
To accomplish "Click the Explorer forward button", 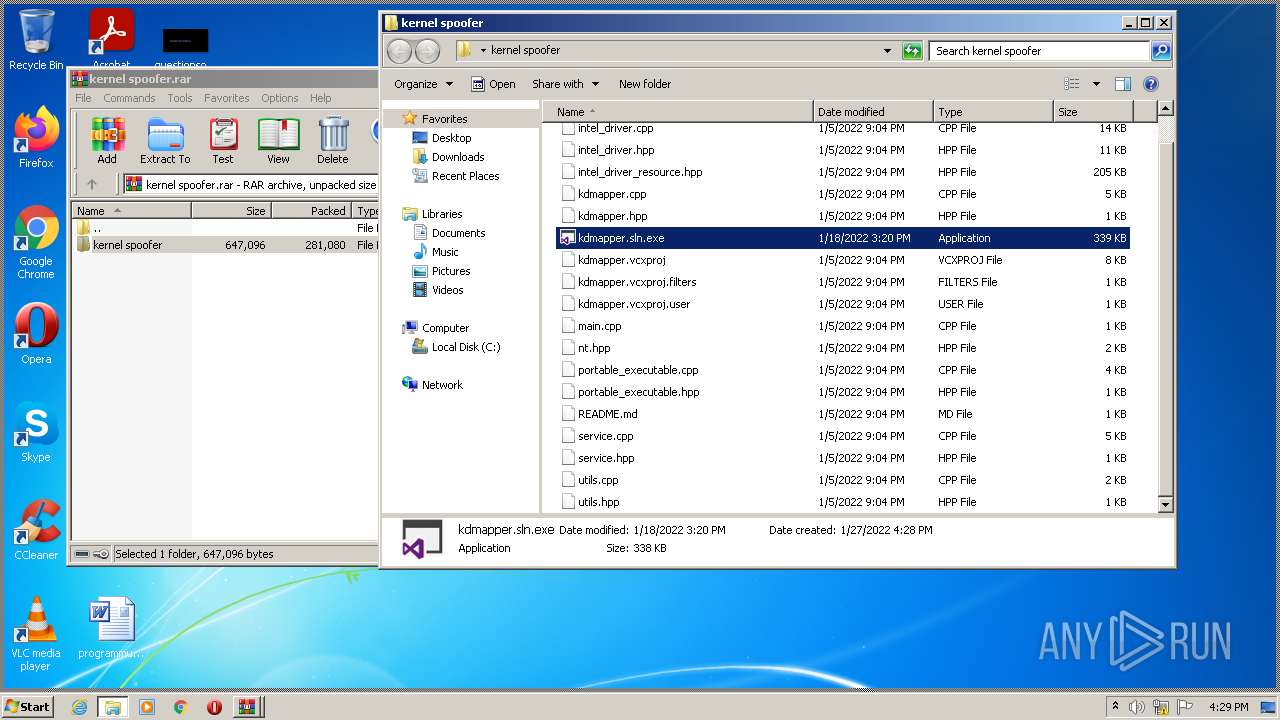I will pos(427,51).
